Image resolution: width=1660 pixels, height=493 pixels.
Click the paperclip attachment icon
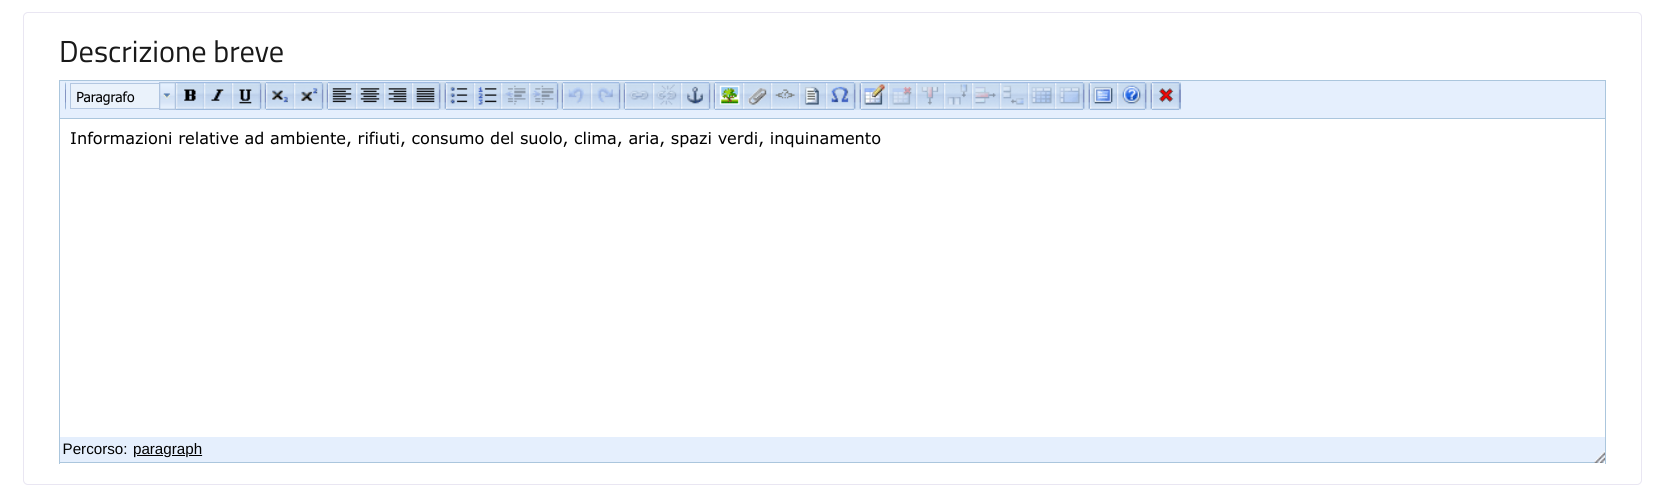point(757,96)
